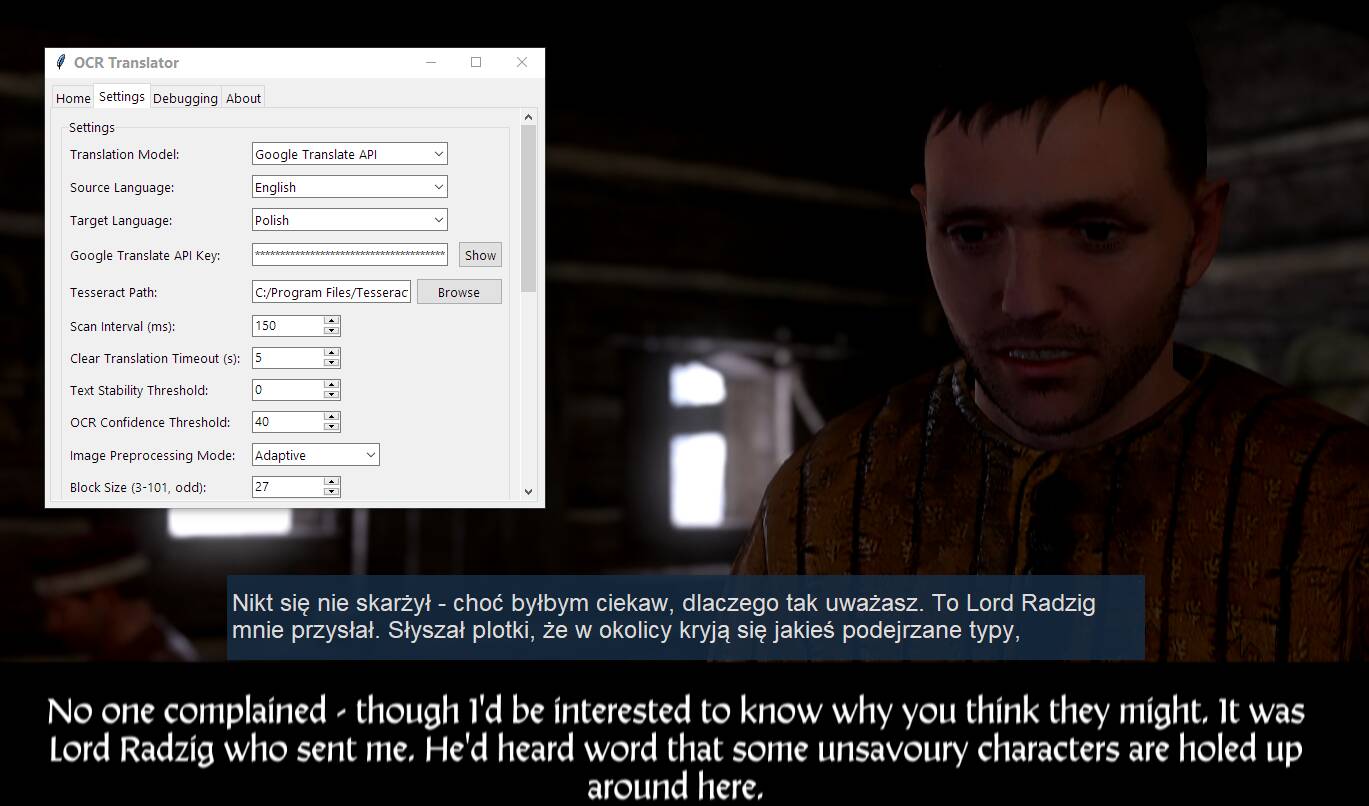Click the 'Translation Model:' label
This screenshot has height=806, width=1369.
[x=124, y=154]
